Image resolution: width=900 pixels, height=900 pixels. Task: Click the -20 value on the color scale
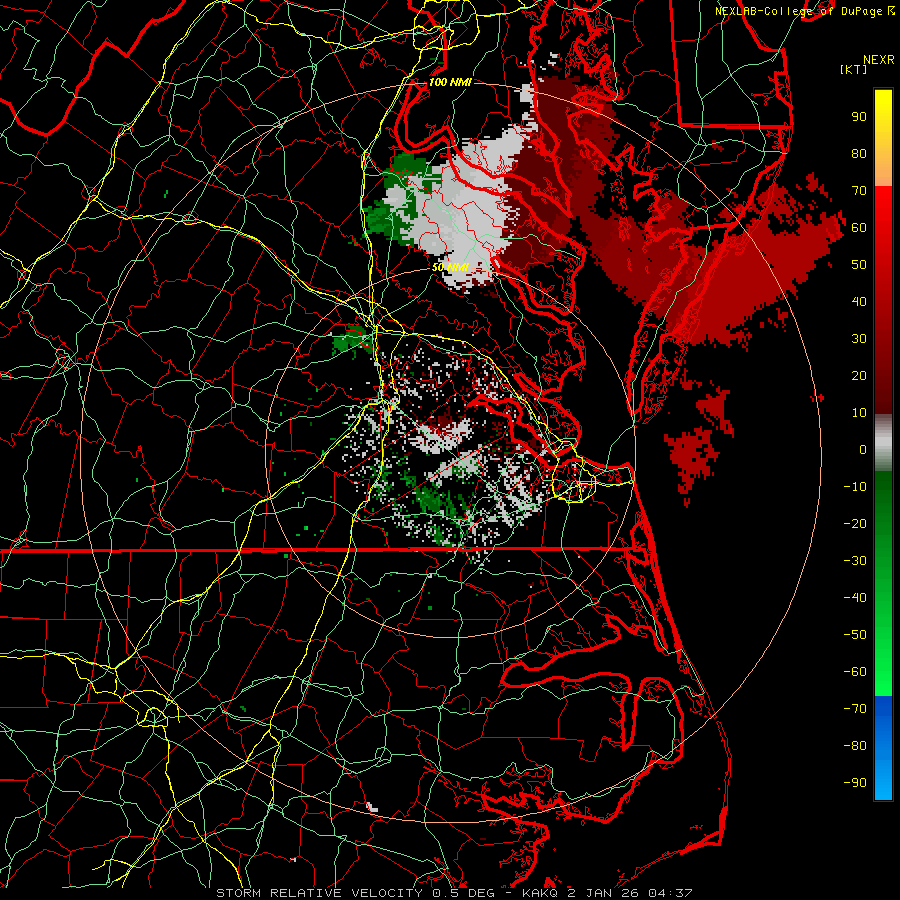[x=855, y=524]
